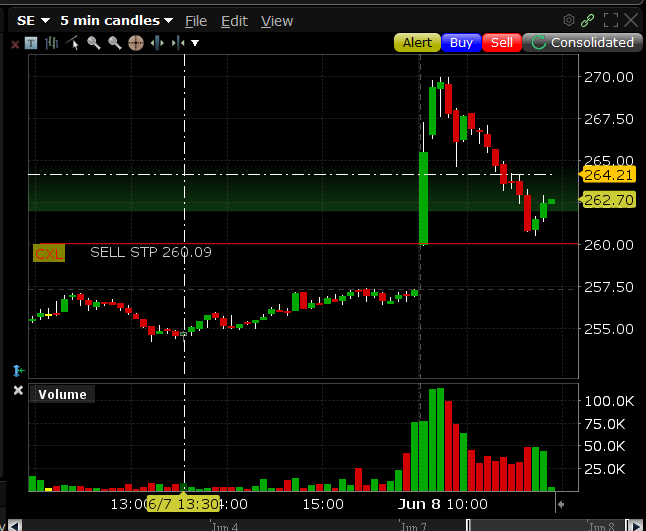Click the Buy button
Image resolution: width=646 pixels, height=531 pixels.
(461, 42)
